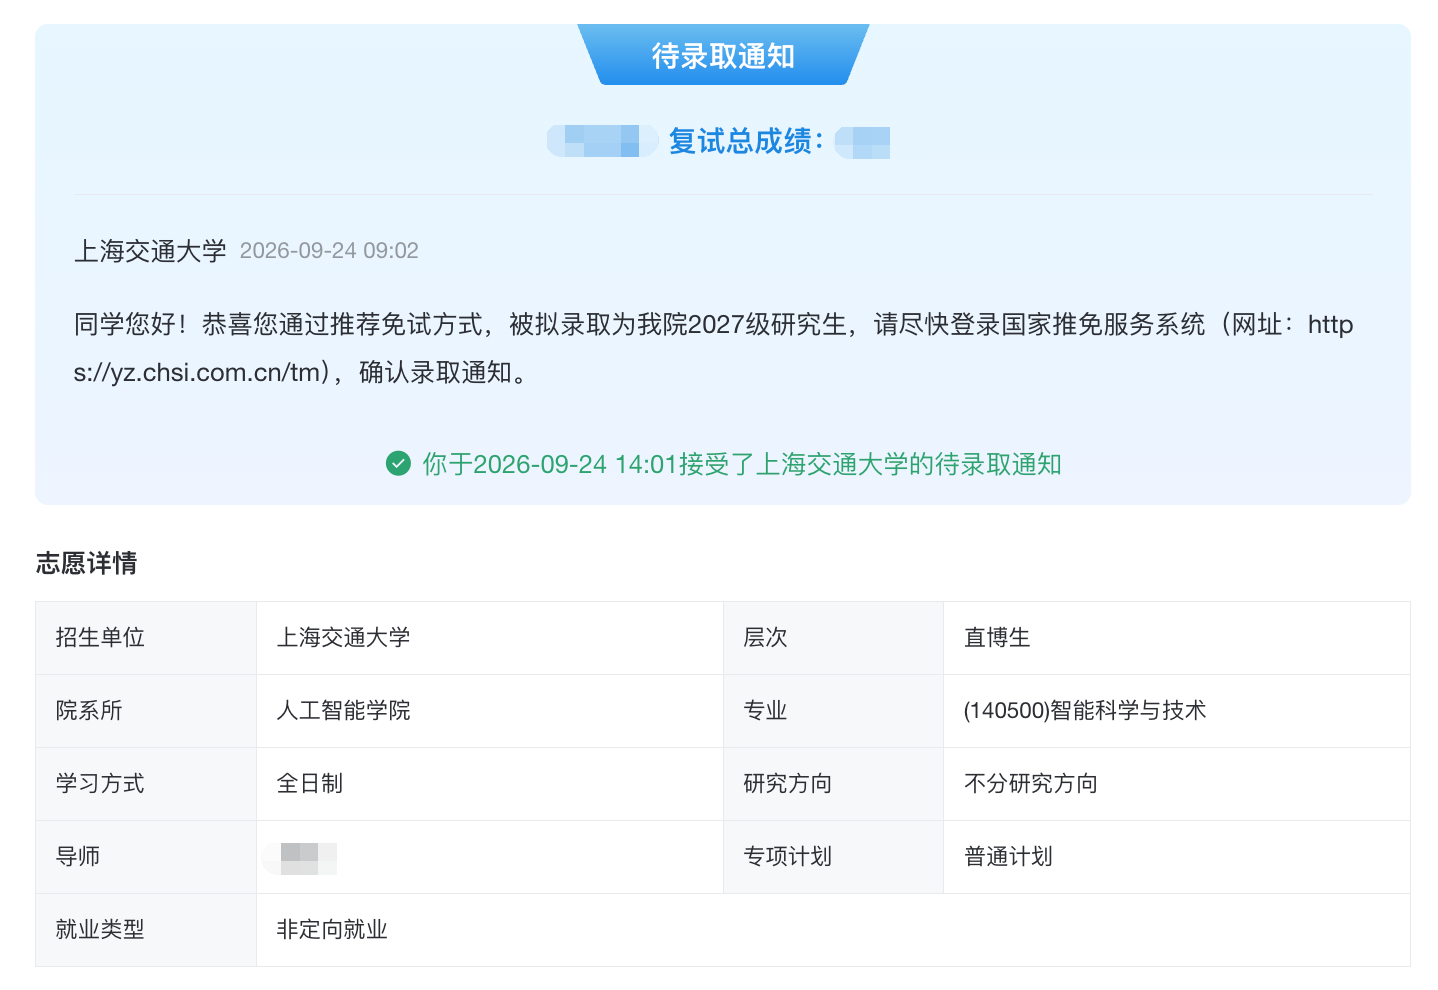Click the 志愿详情 section heading
Viewport: 1438px width, 990px height.
point(87,563)
